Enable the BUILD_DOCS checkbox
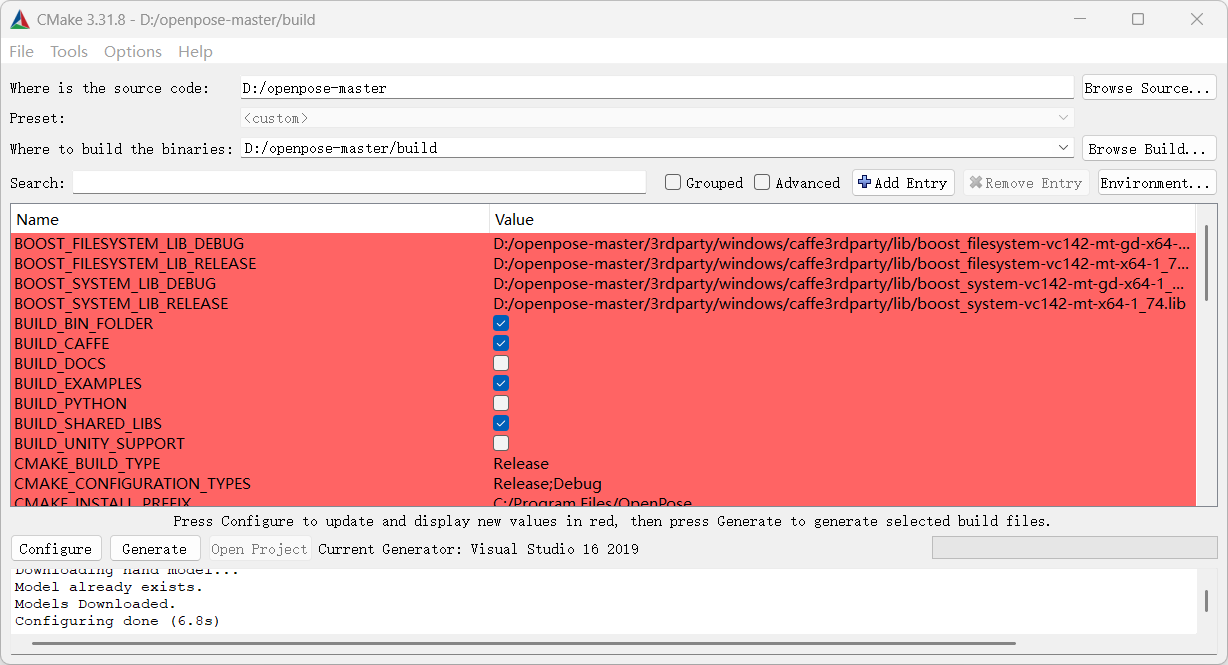Viewport: 1228px width, 665px height. 500,363
